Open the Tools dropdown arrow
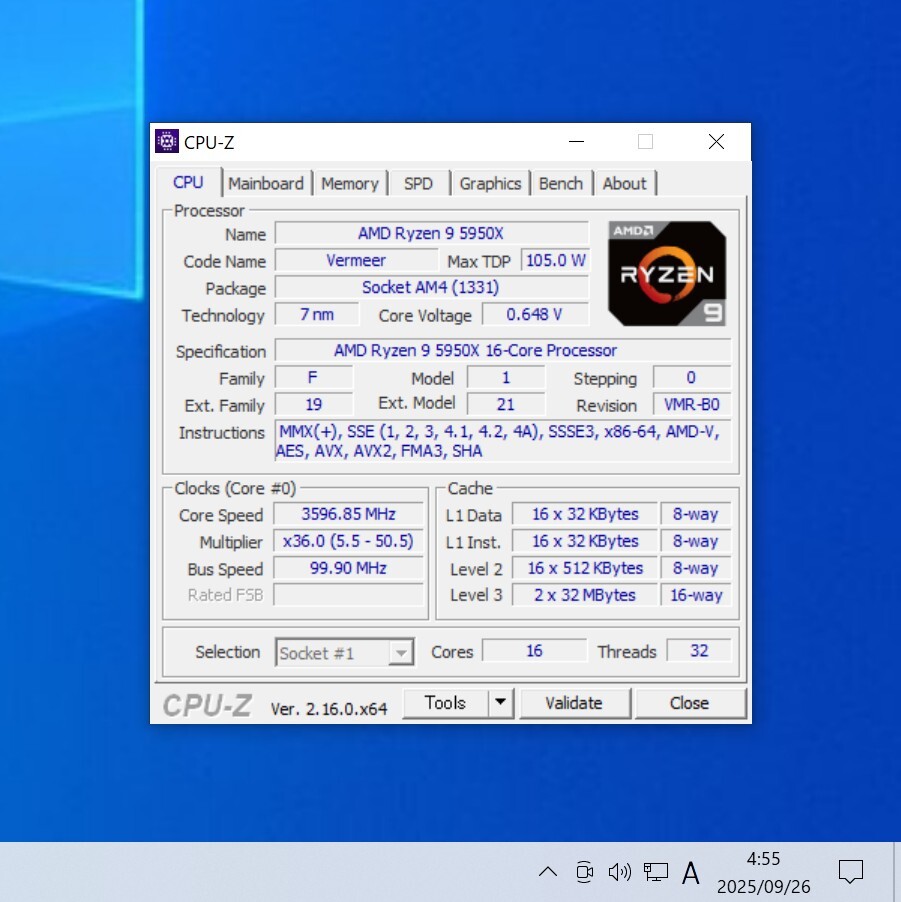 [x=500, y=703]
